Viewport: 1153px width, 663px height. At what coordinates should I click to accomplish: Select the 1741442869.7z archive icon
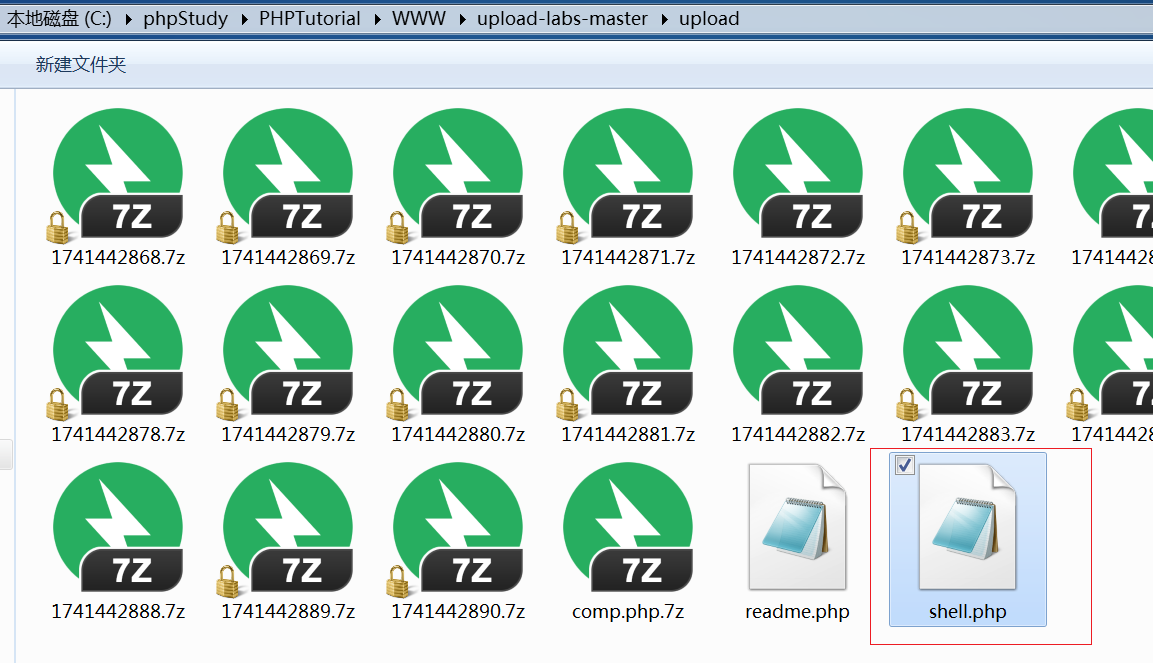tap(288, 175)
